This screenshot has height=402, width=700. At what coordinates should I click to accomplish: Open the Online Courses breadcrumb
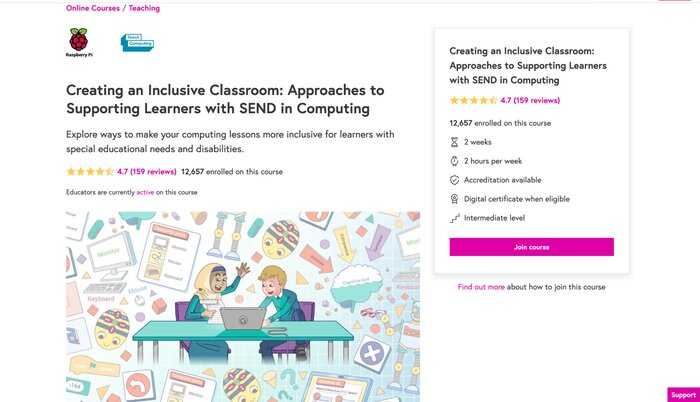point(93,8)
